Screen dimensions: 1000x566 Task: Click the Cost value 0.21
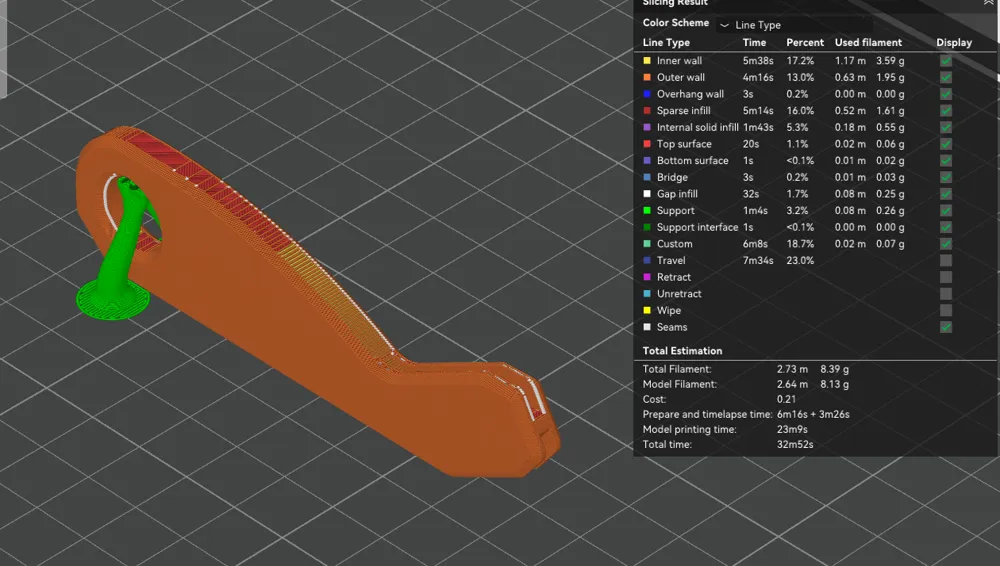pyautogui.click(x=786, y=399)
